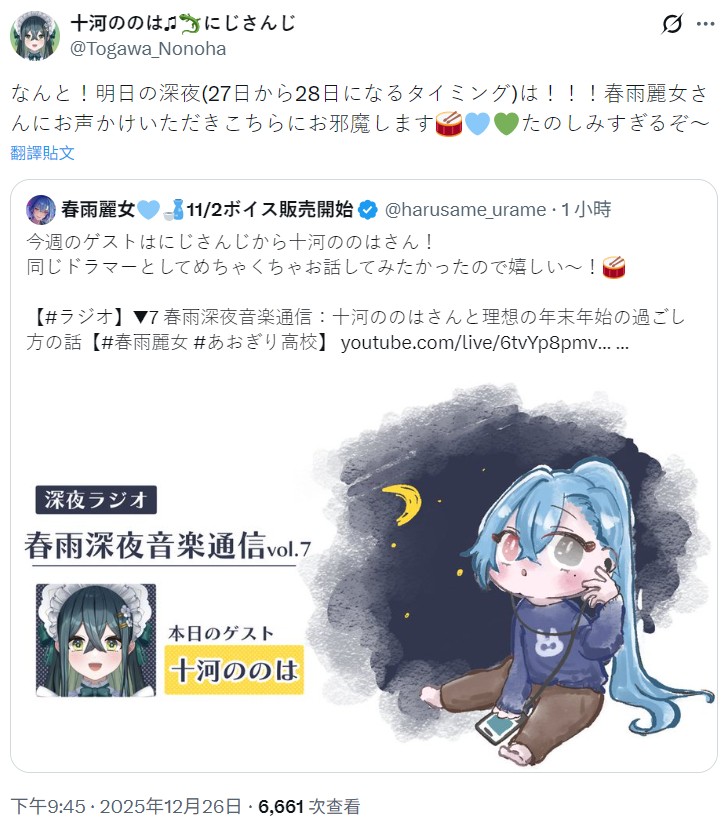This screenshot has height=821, width=728.
Task: Click quoted author name 春雨麗女
Action: pos(98,209)
